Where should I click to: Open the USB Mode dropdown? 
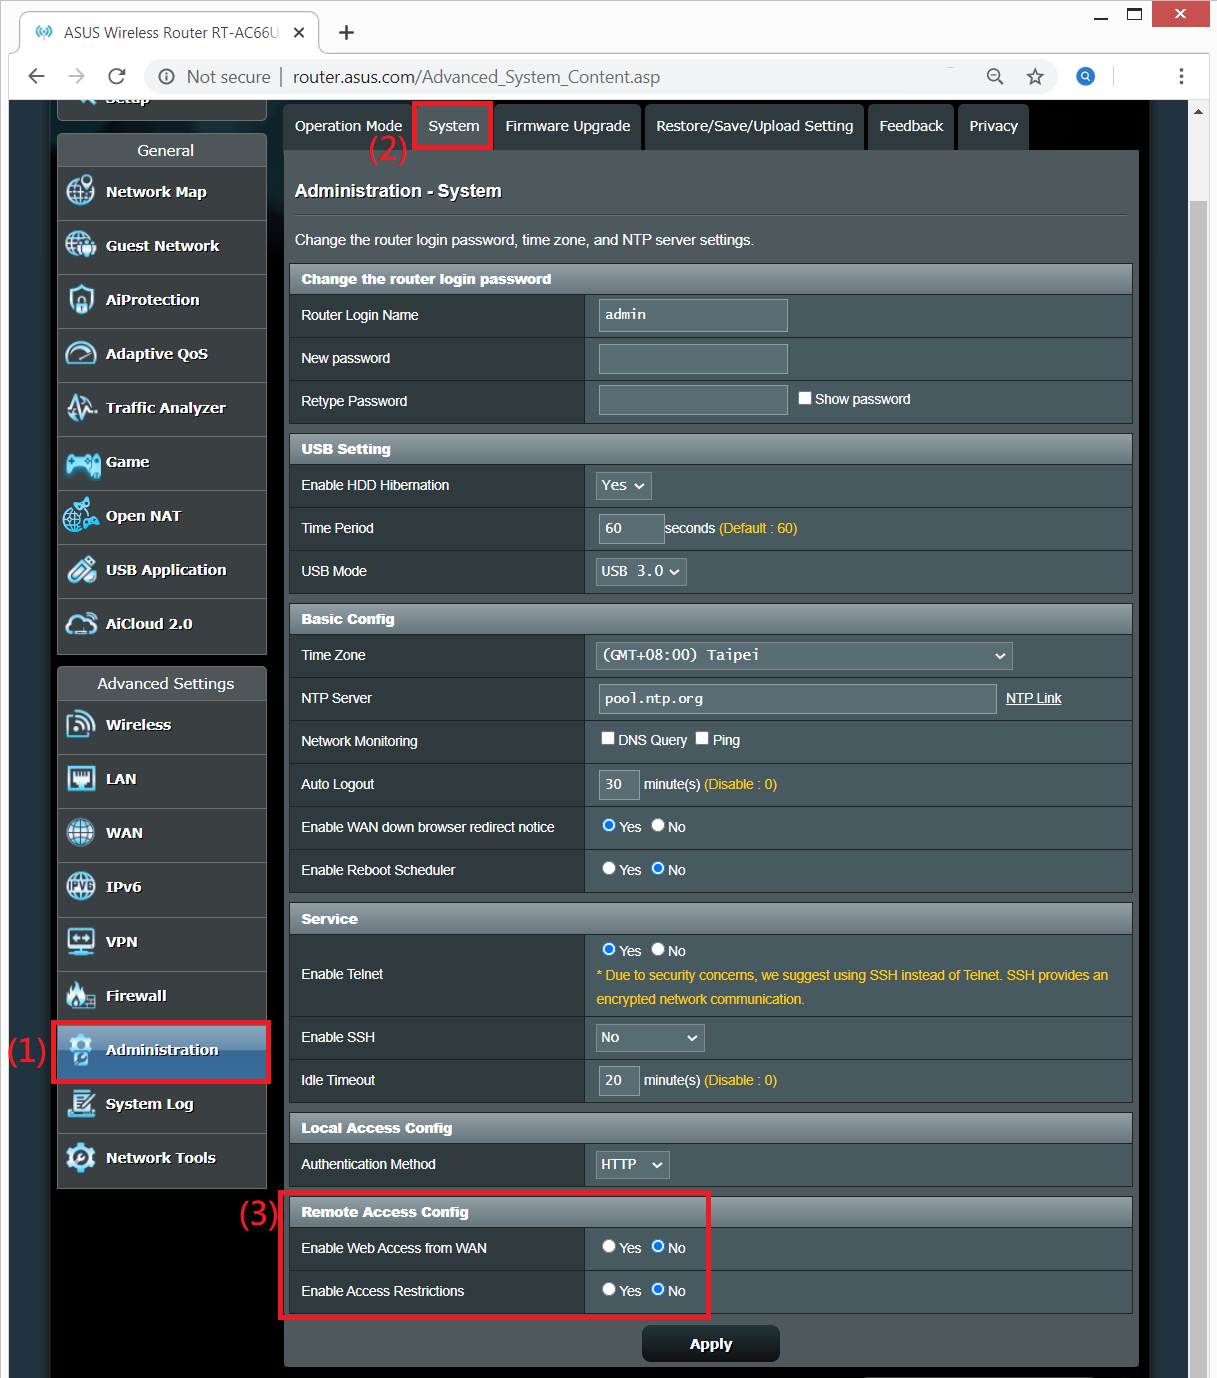coord(641,571)
